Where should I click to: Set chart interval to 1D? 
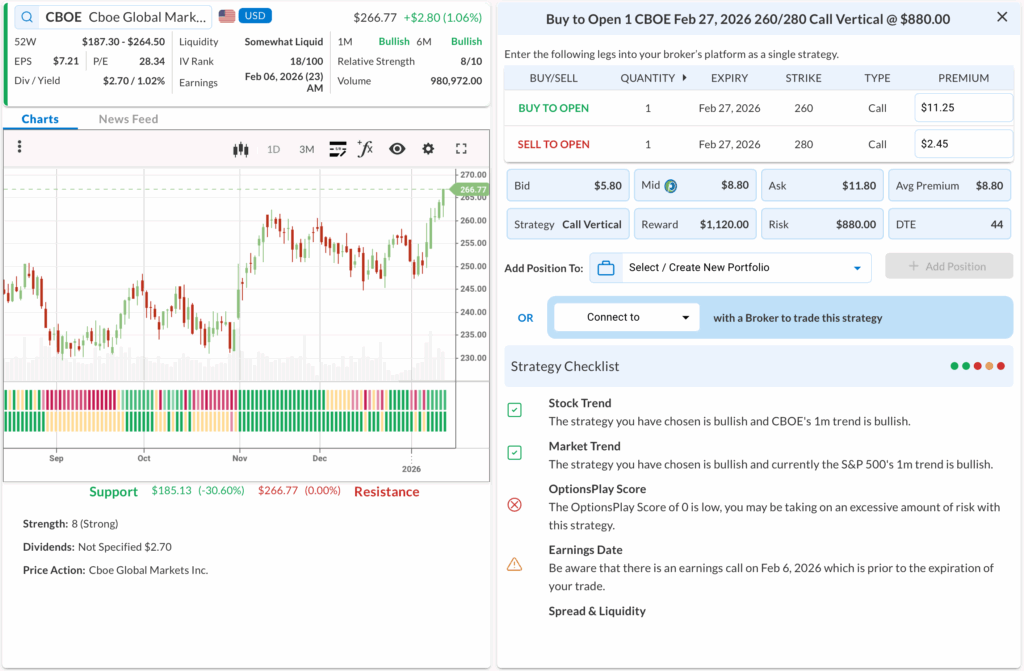click(x=273, y=149)
